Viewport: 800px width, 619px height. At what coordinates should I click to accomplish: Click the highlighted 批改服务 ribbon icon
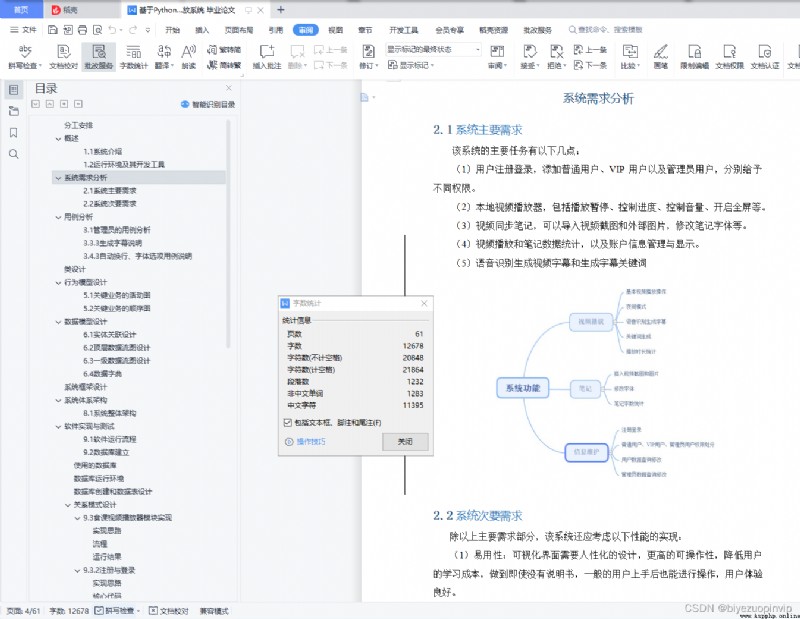click(x=98, y=56)
